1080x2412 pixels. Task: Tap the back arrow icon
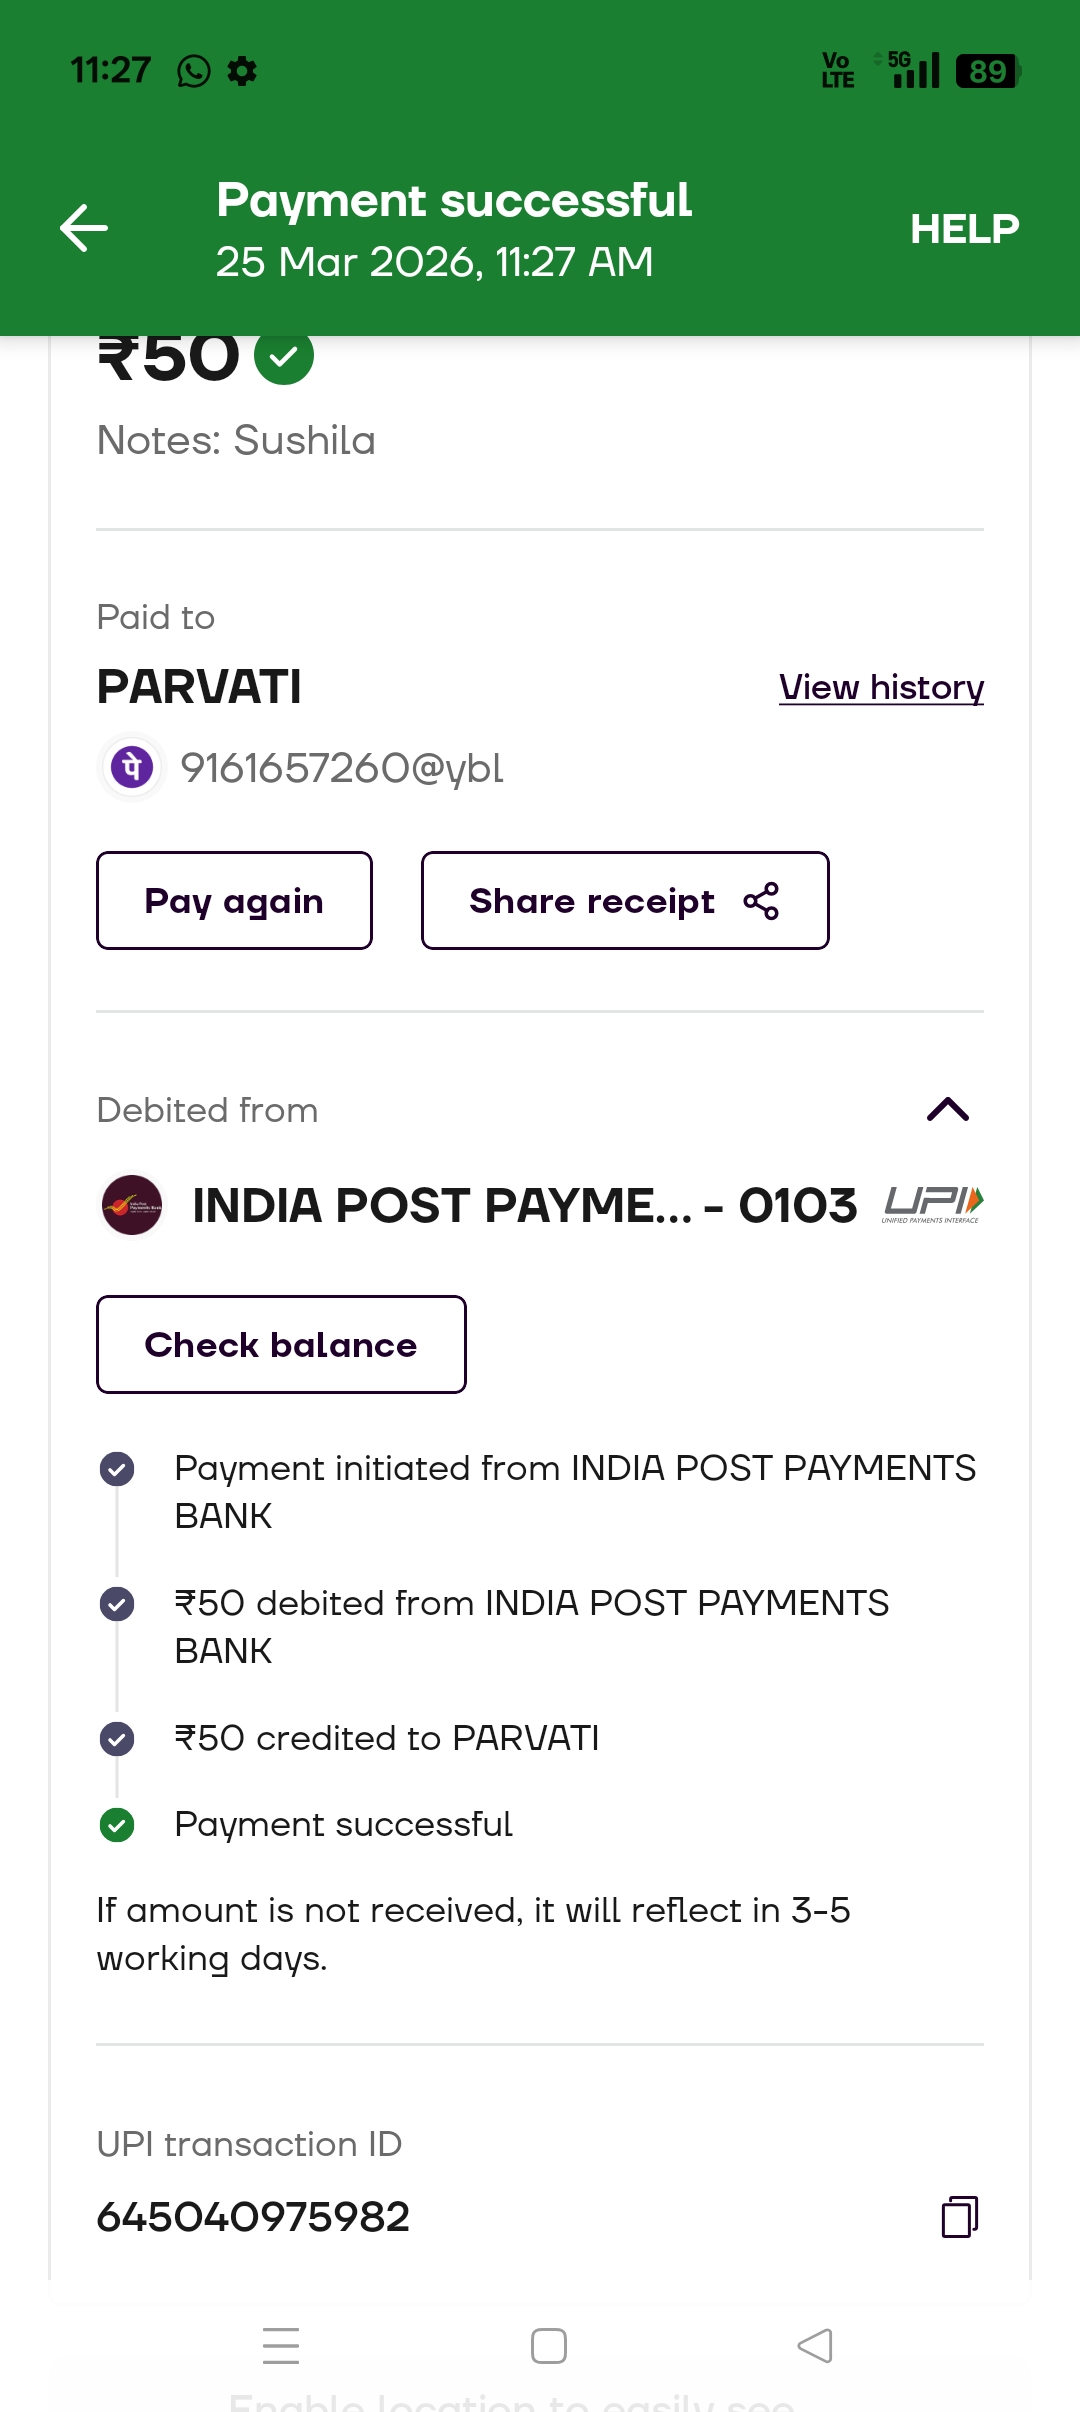tap(84, 228)
